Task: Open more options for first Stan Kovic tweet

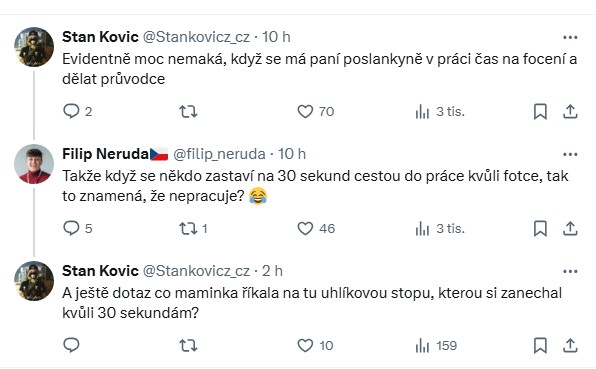Action: pyautogui.click(x=570, y=37)
